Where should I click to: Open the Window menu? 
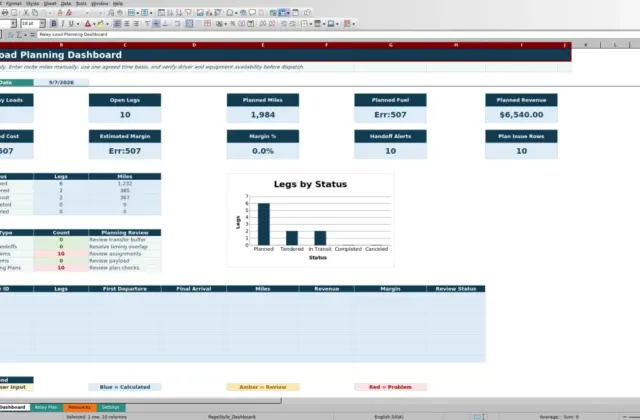pyautogui.click(x=100, y=3)
